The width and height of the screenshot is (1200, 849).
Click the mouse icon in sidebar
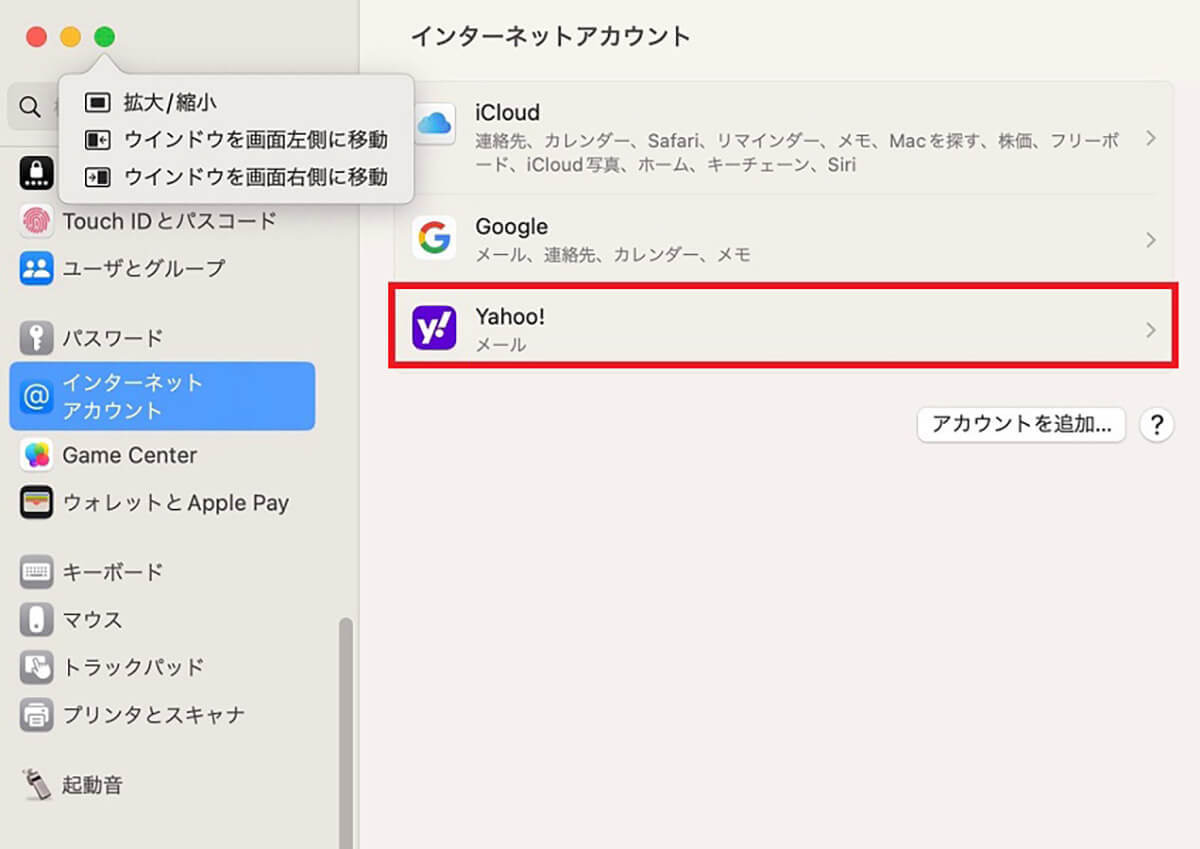36,620
